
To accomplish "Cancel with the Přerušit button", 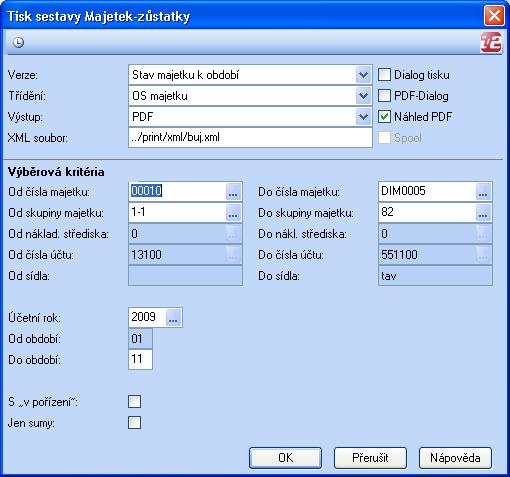I will pos(370,458).
